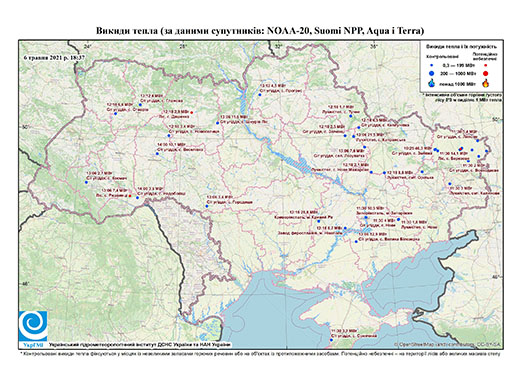Screen dimensions: 520x368
Task: Click the footnote below the map frame
Action: click(261, 353)
